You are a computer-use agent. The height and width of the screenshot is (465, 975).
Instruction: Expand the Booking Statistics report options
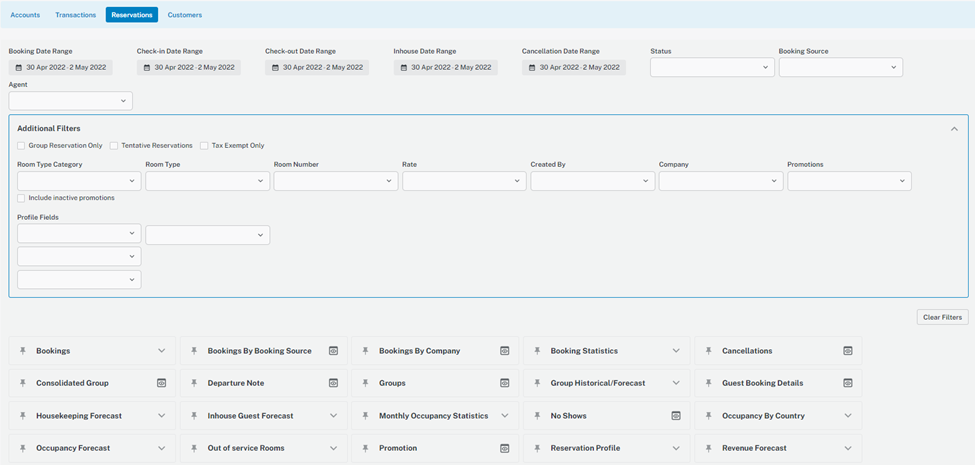[x=676, y=351]
